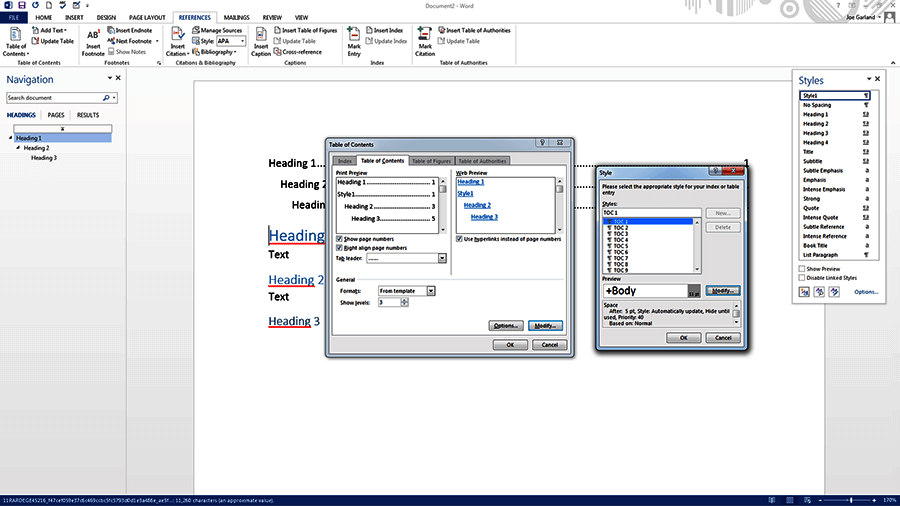Open Styles pane options dropdown arrow
Image resolution: width=900 pixels, height=506 pixels.
pyautogui.click(x=869, y=79)
